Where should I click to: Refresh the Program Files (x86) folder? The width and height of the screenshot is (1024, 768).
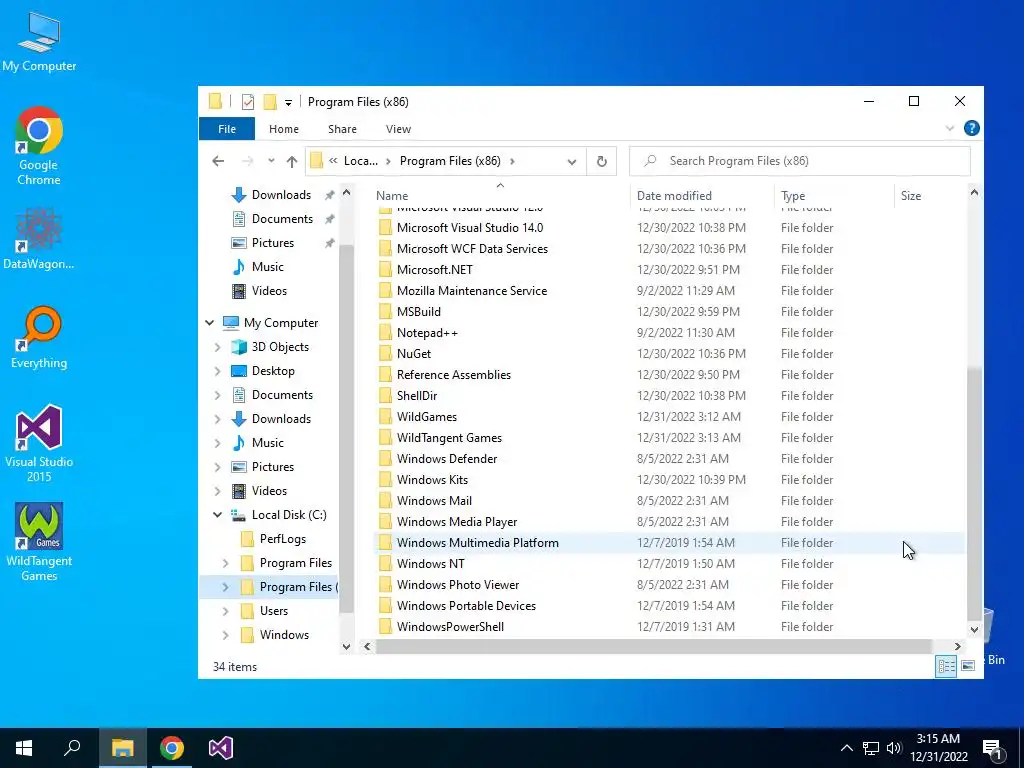point(601,161)
